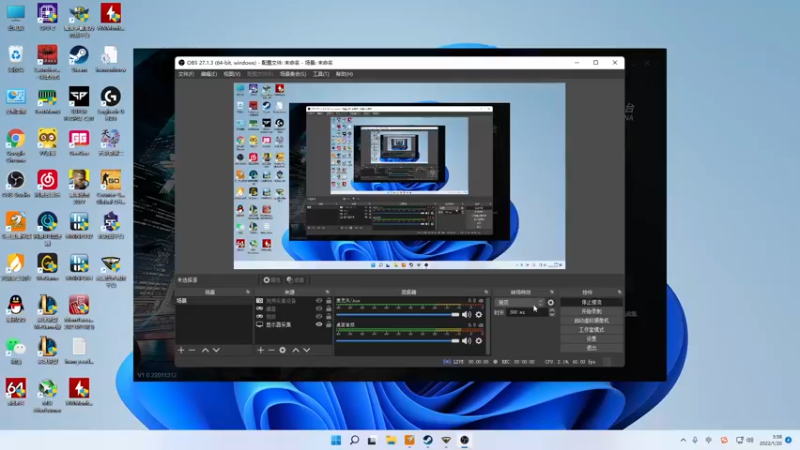Open the 文件 menu in OBS

(186, 74)
